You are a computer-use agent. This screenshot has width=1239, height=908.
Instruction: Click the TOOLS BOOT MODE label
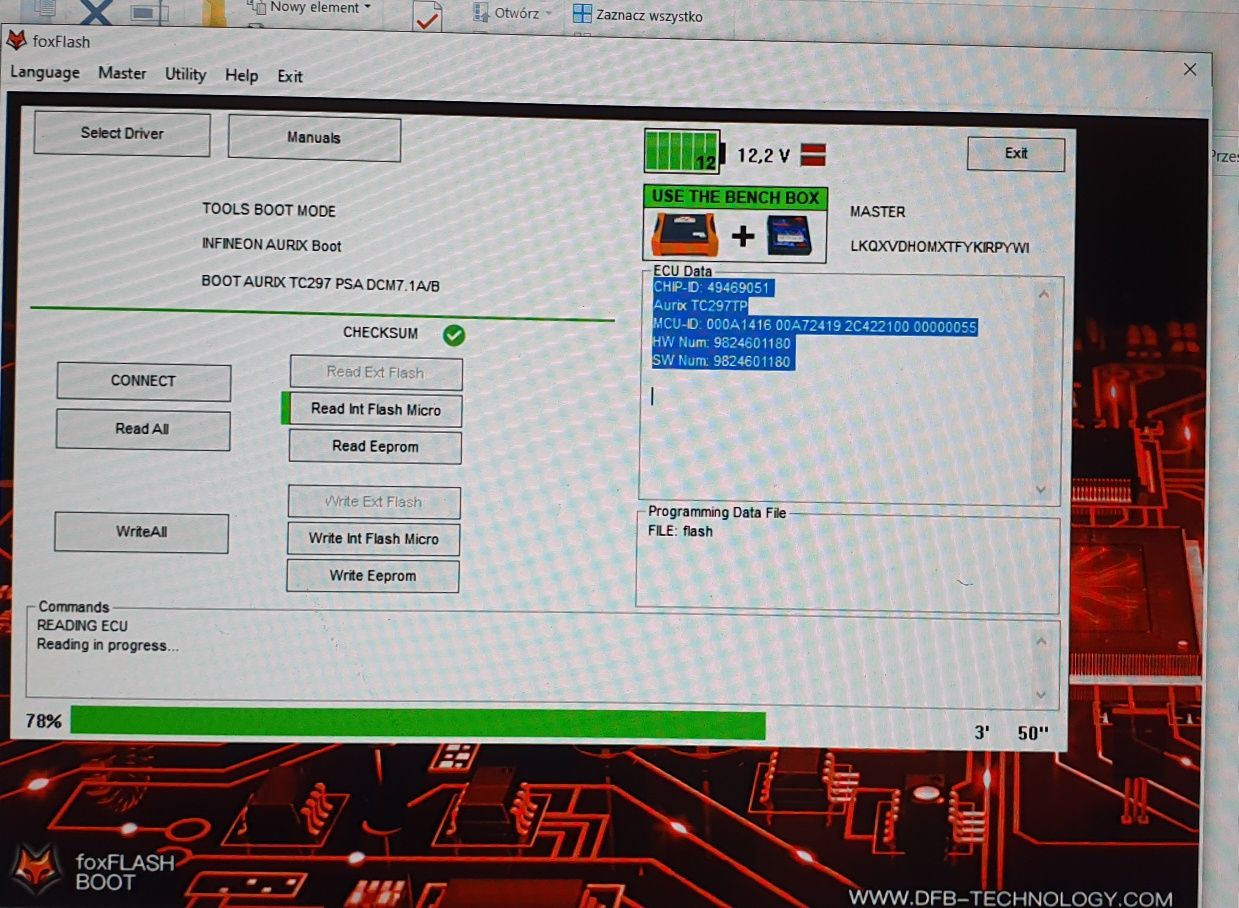coord(269,210)
